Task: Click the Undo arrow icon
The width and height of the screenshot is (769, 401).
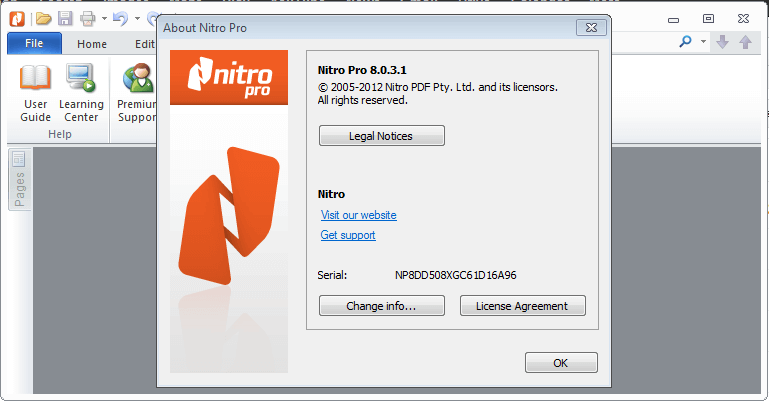Action: [x=120, y=19]
